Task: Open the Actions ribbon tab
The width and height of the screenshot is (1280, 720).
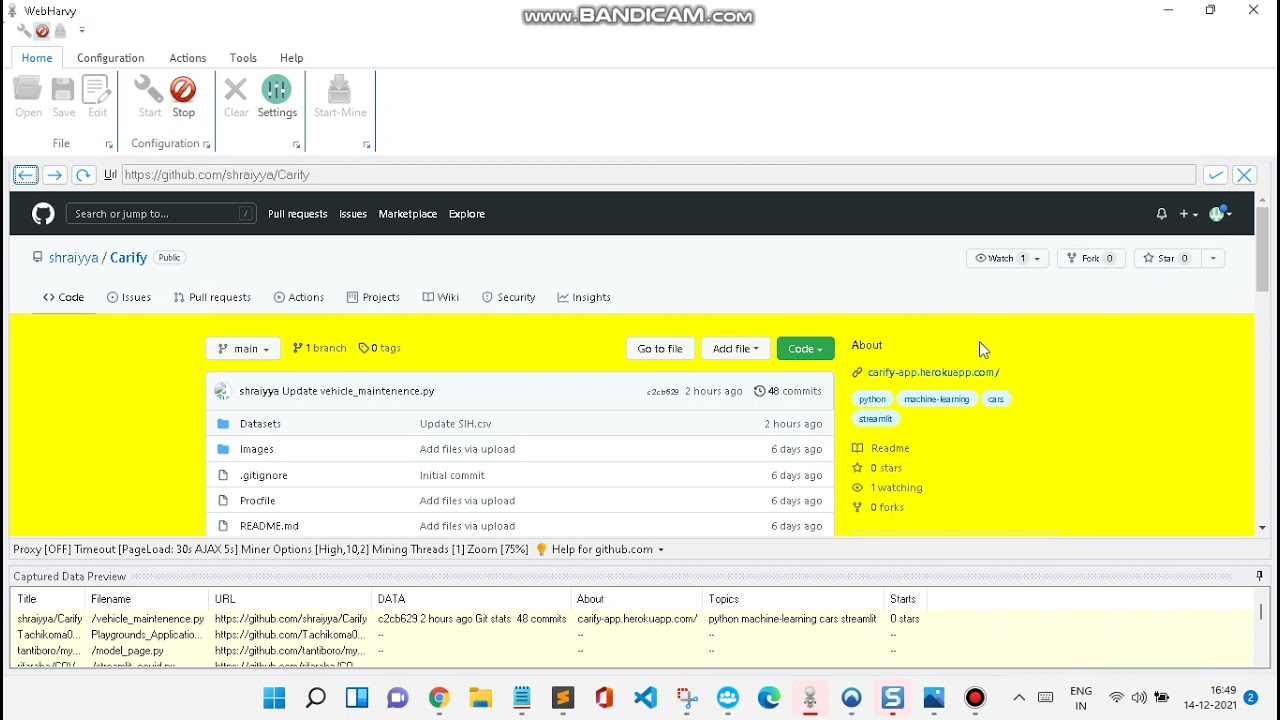Action: (188, 58)
